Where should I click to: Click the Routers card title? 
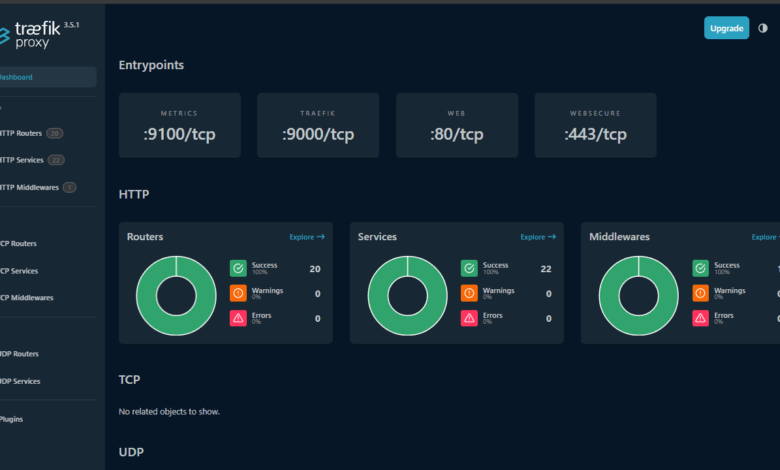click(145, 237)
